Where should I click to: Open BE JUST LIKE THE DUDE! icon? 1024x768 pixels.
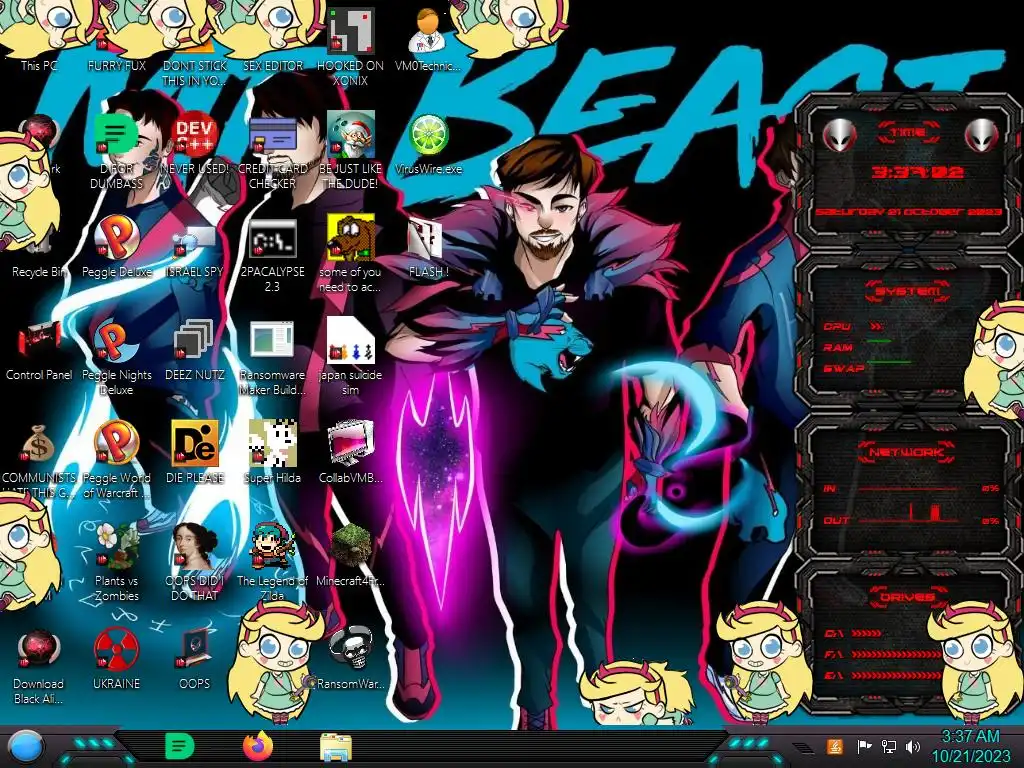[x=350, y=150]
